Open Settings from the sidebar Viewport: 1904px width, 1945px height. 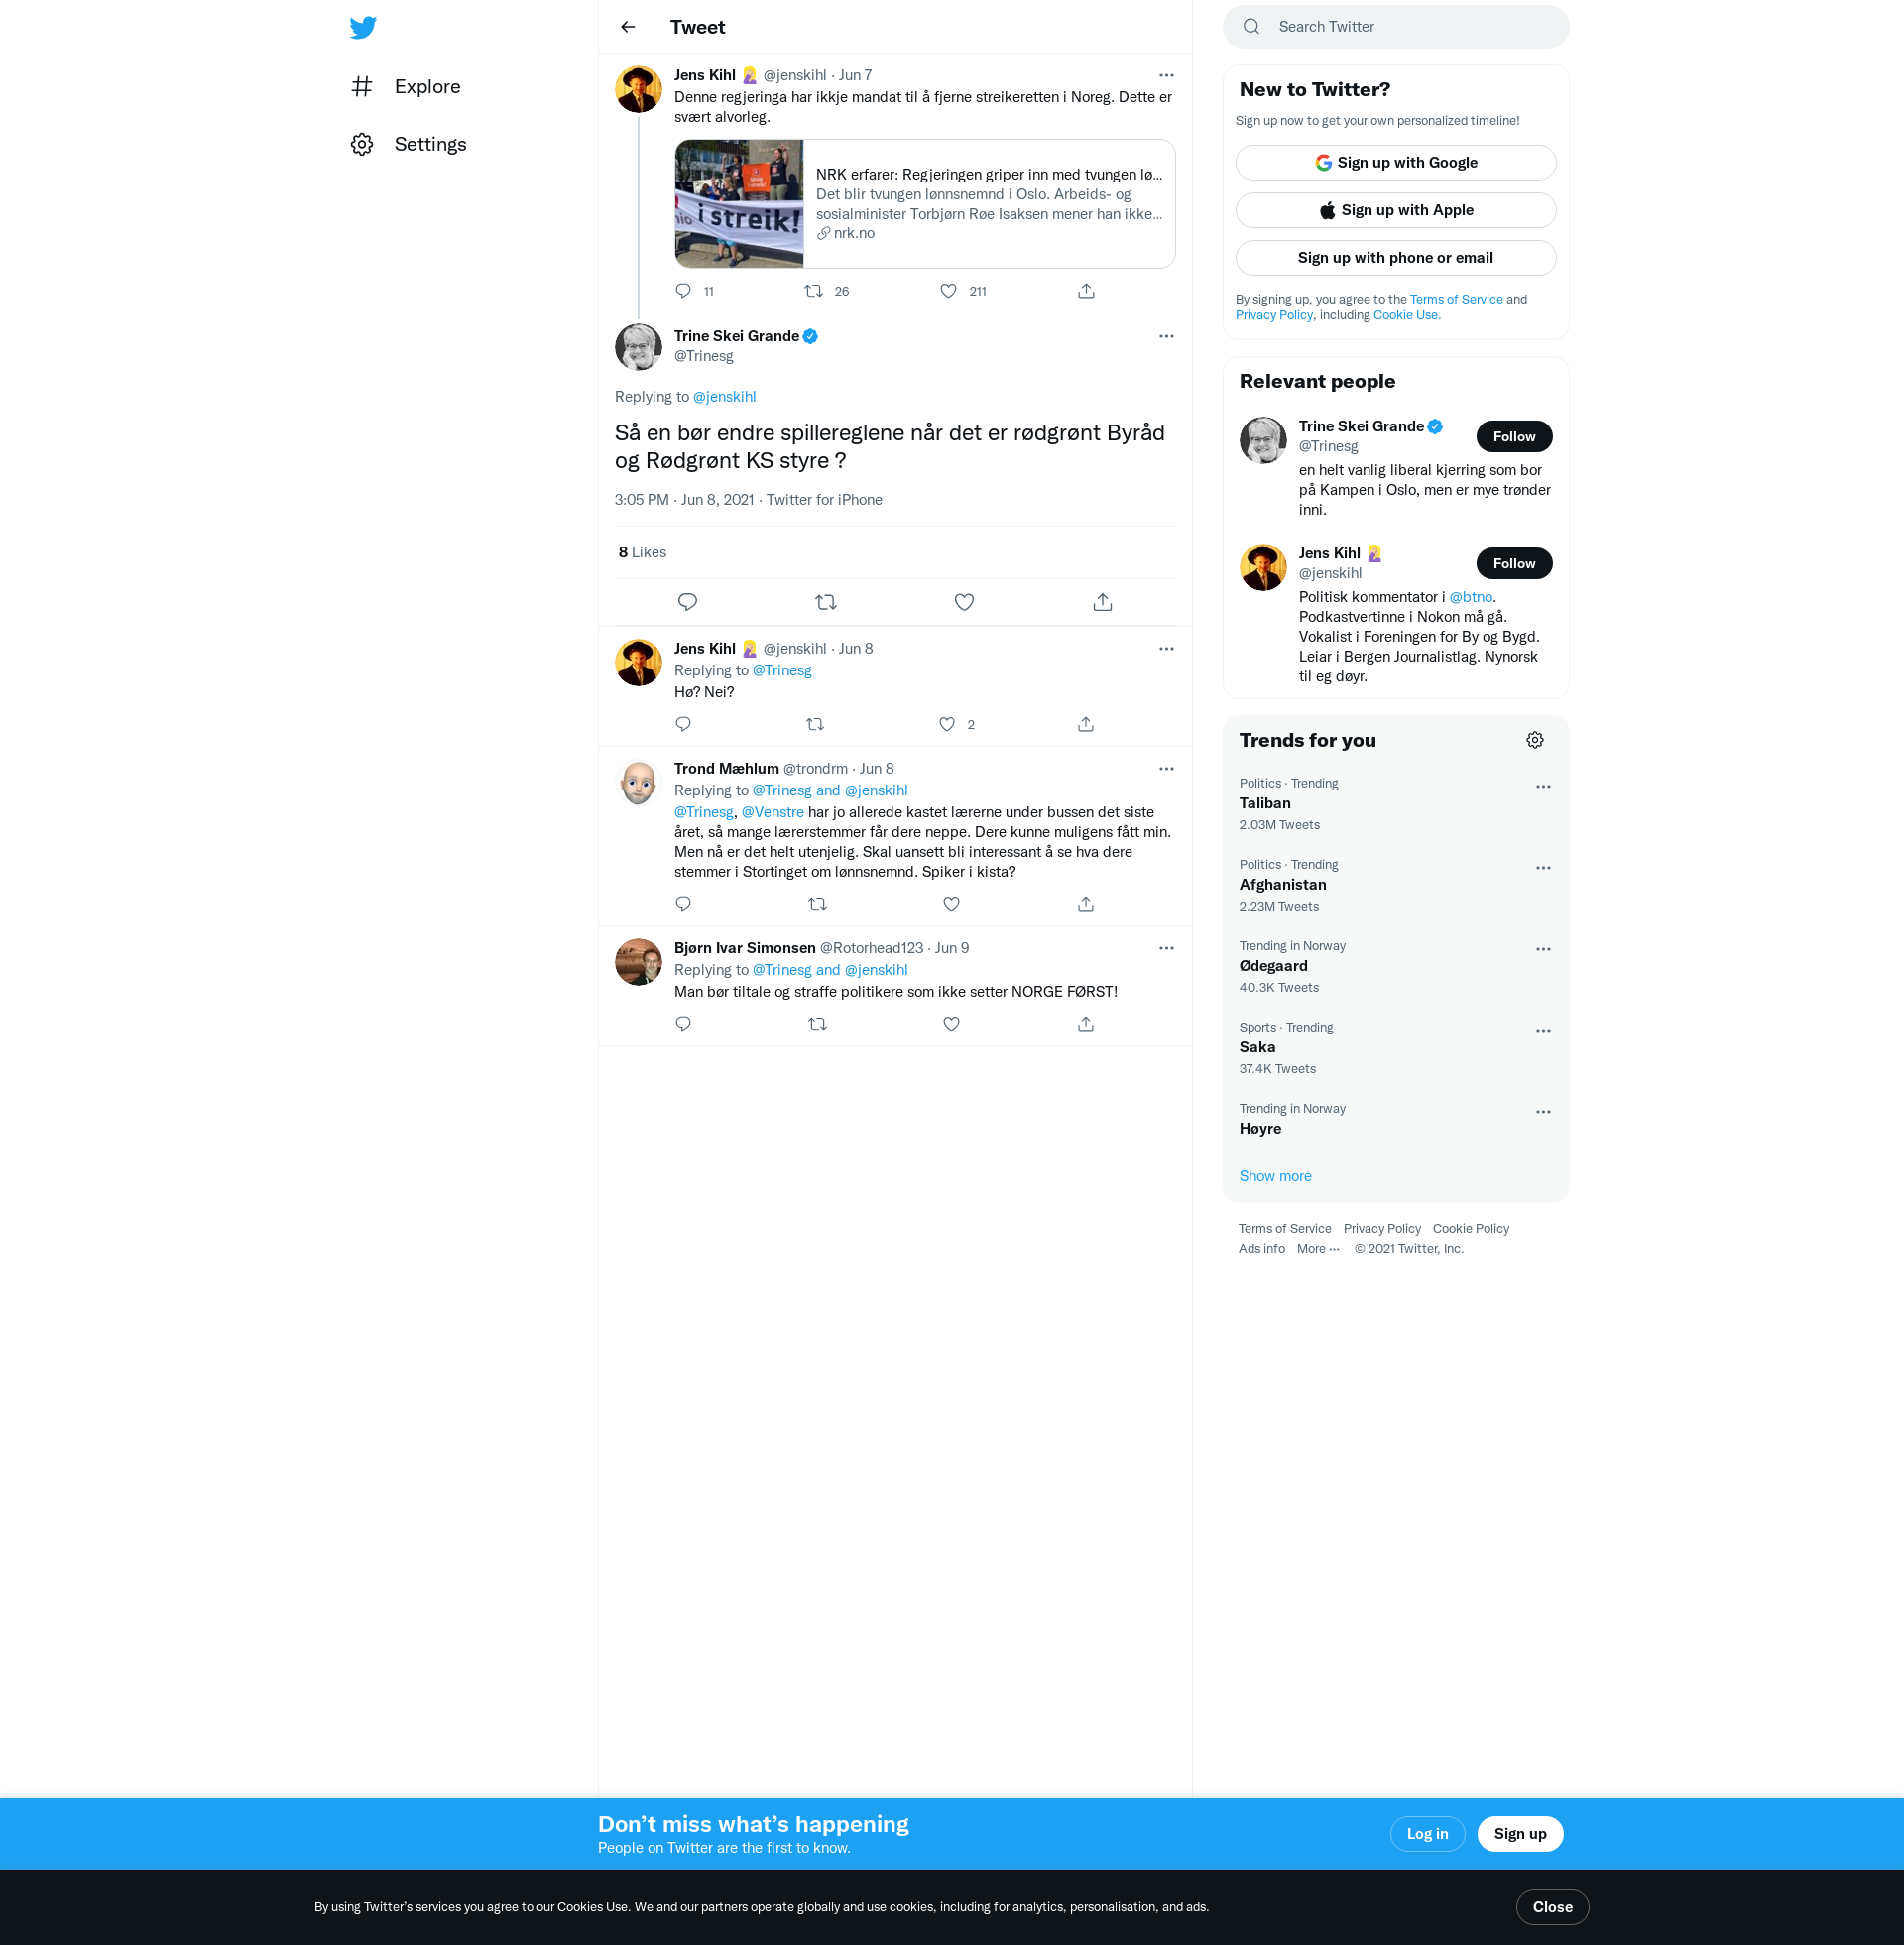(408, 144)
